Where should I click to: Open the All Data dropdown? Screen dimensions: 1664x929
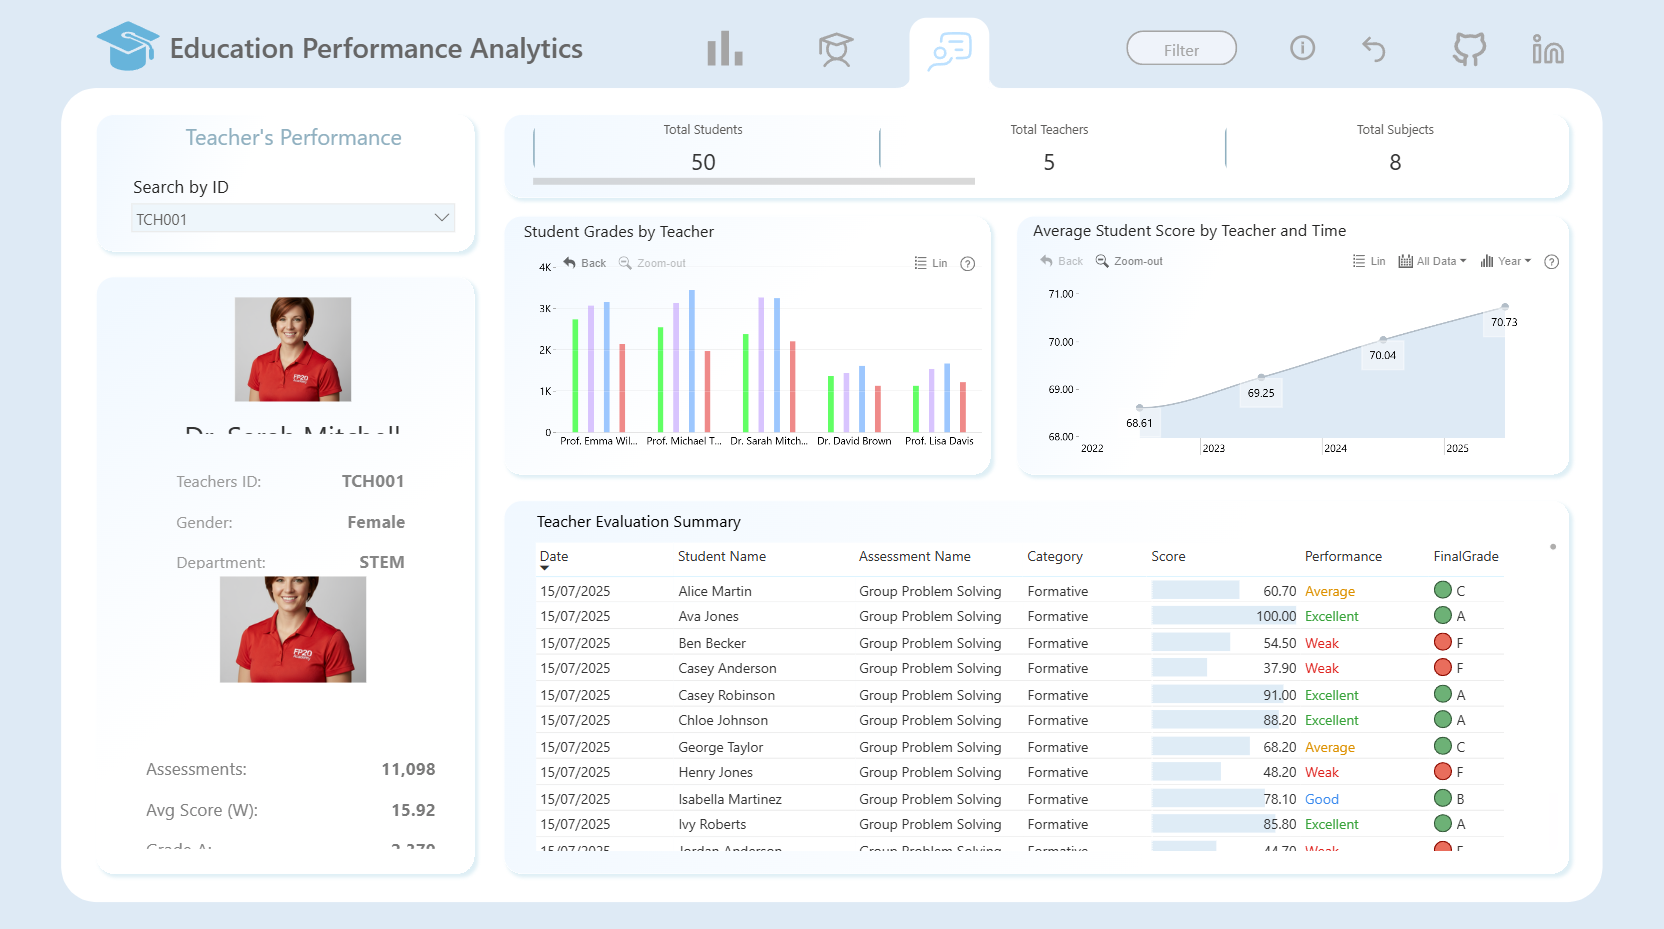(1432, 261)
